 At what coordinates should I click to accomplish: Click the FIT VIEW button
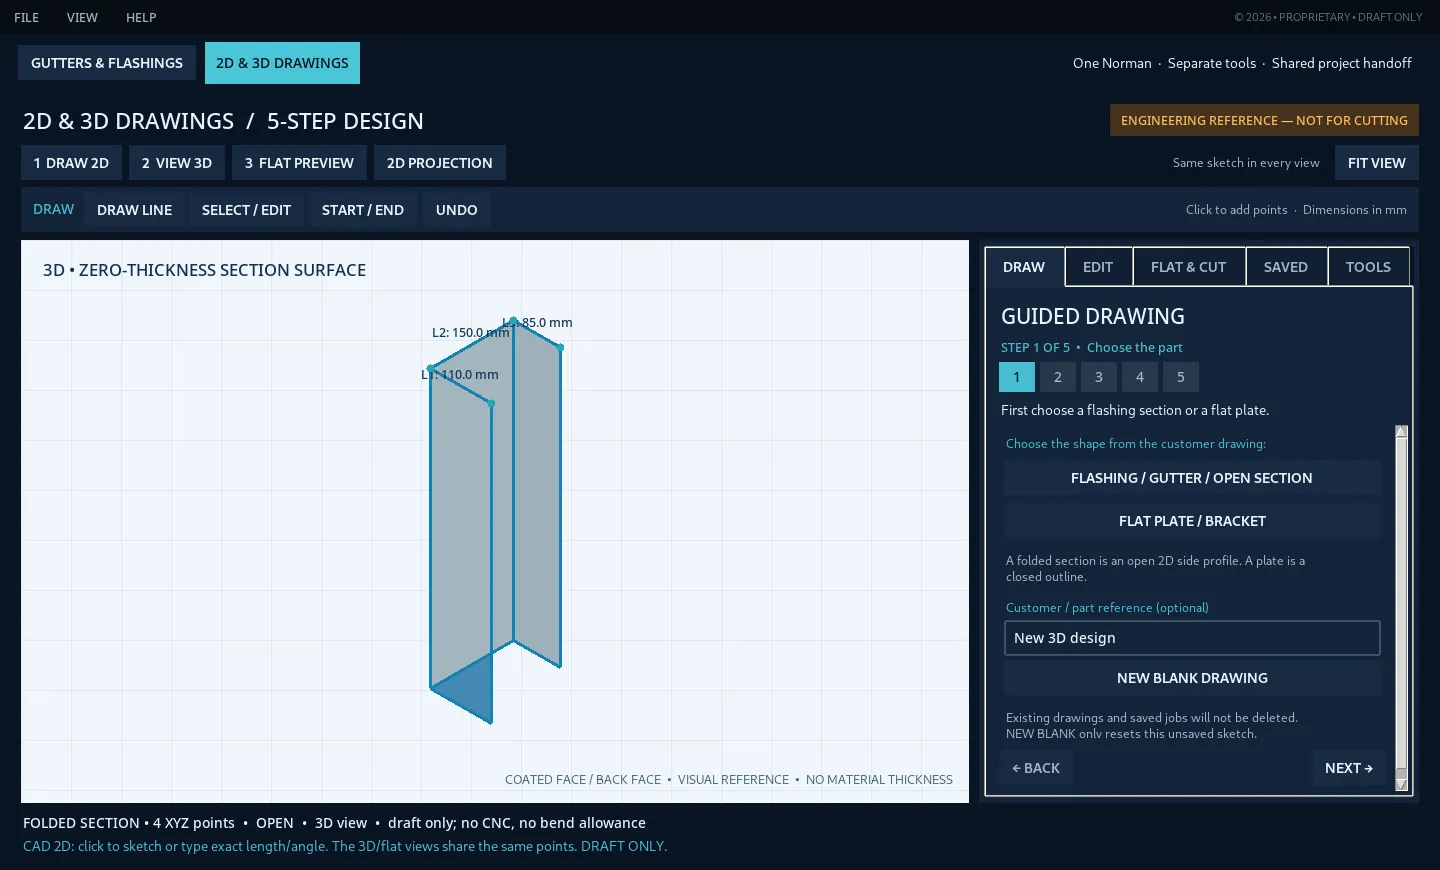click(x=1377, y=163)
